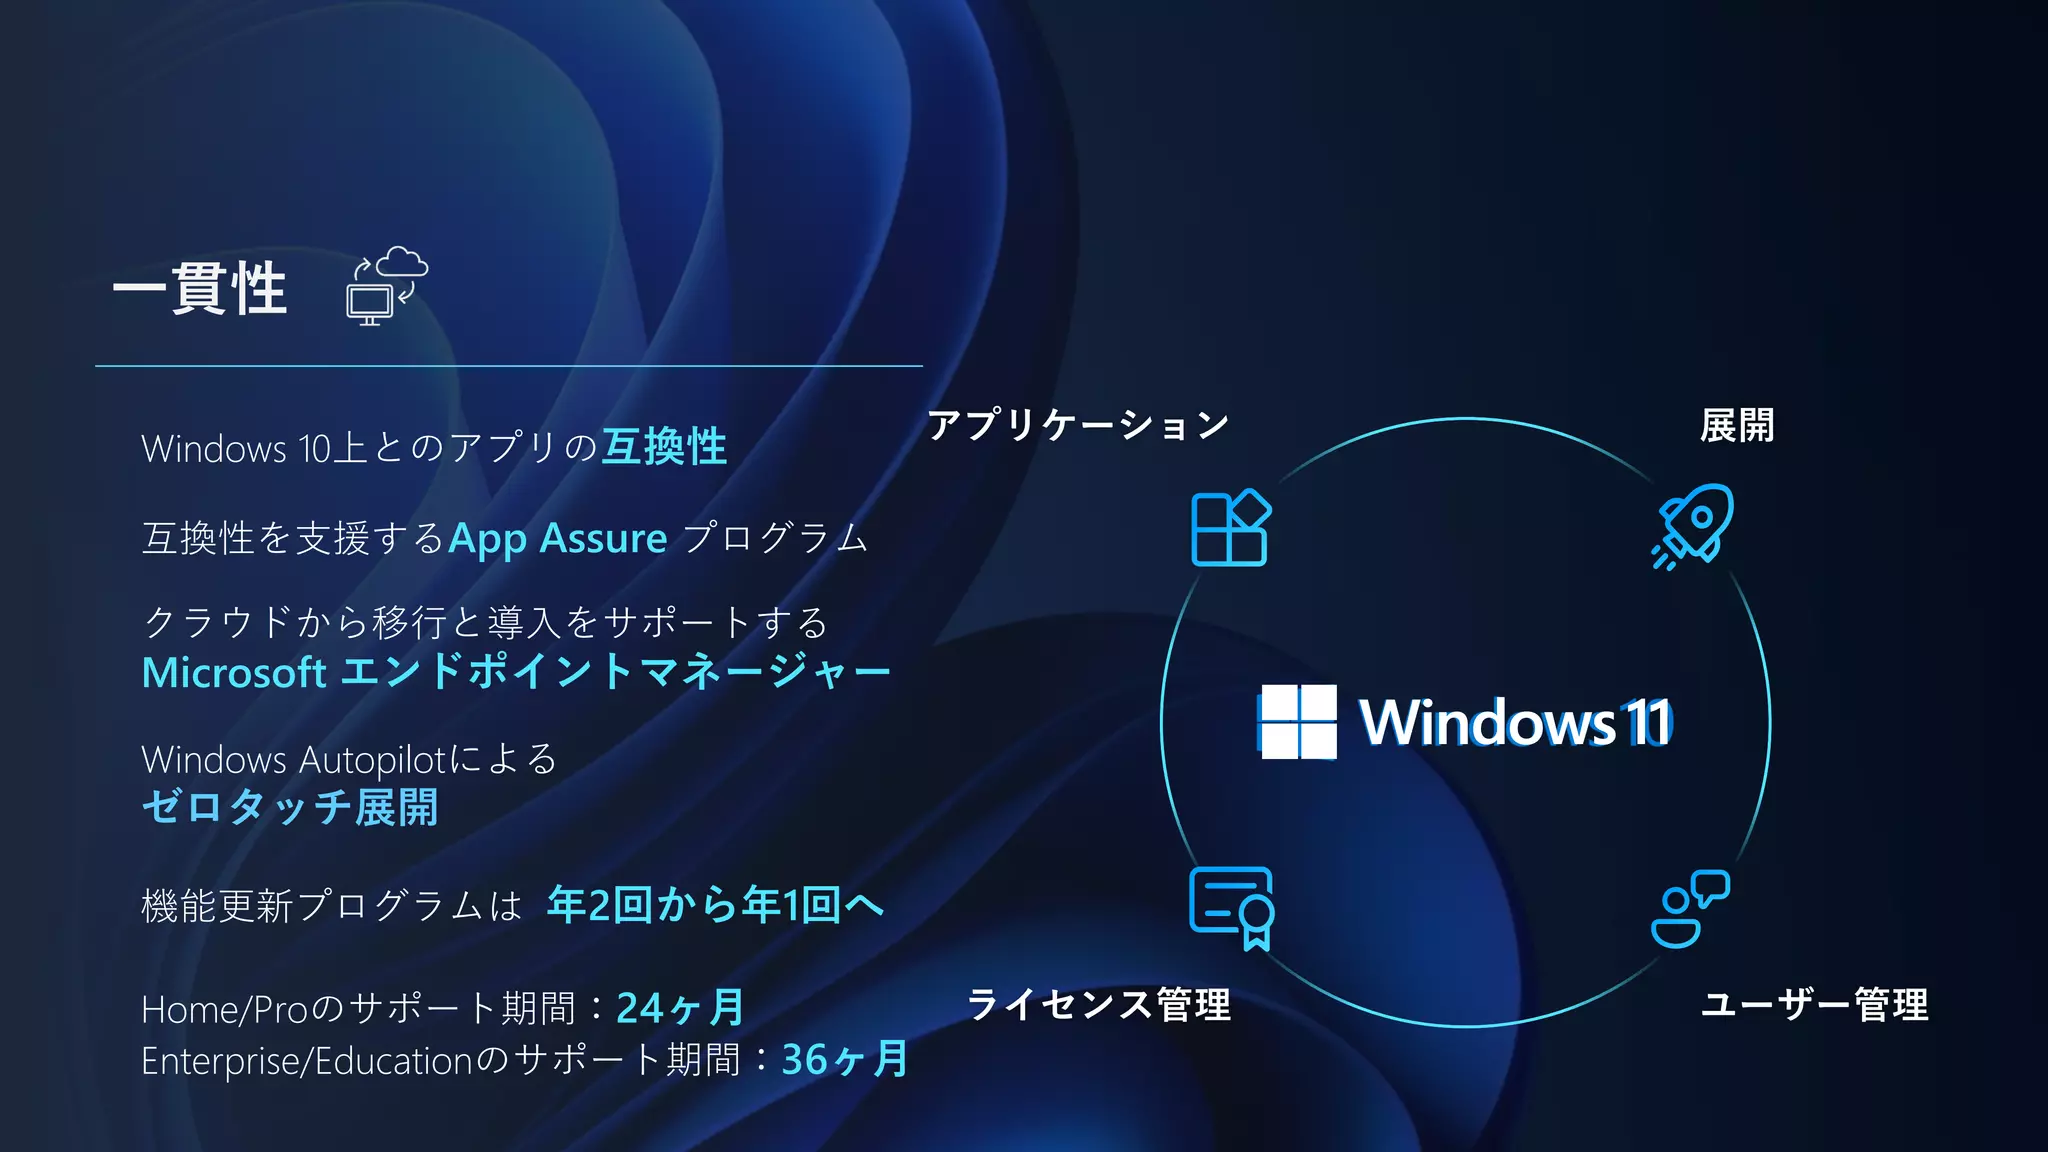Click the license certificate icon
2048x1152 pixels.
1232,908
